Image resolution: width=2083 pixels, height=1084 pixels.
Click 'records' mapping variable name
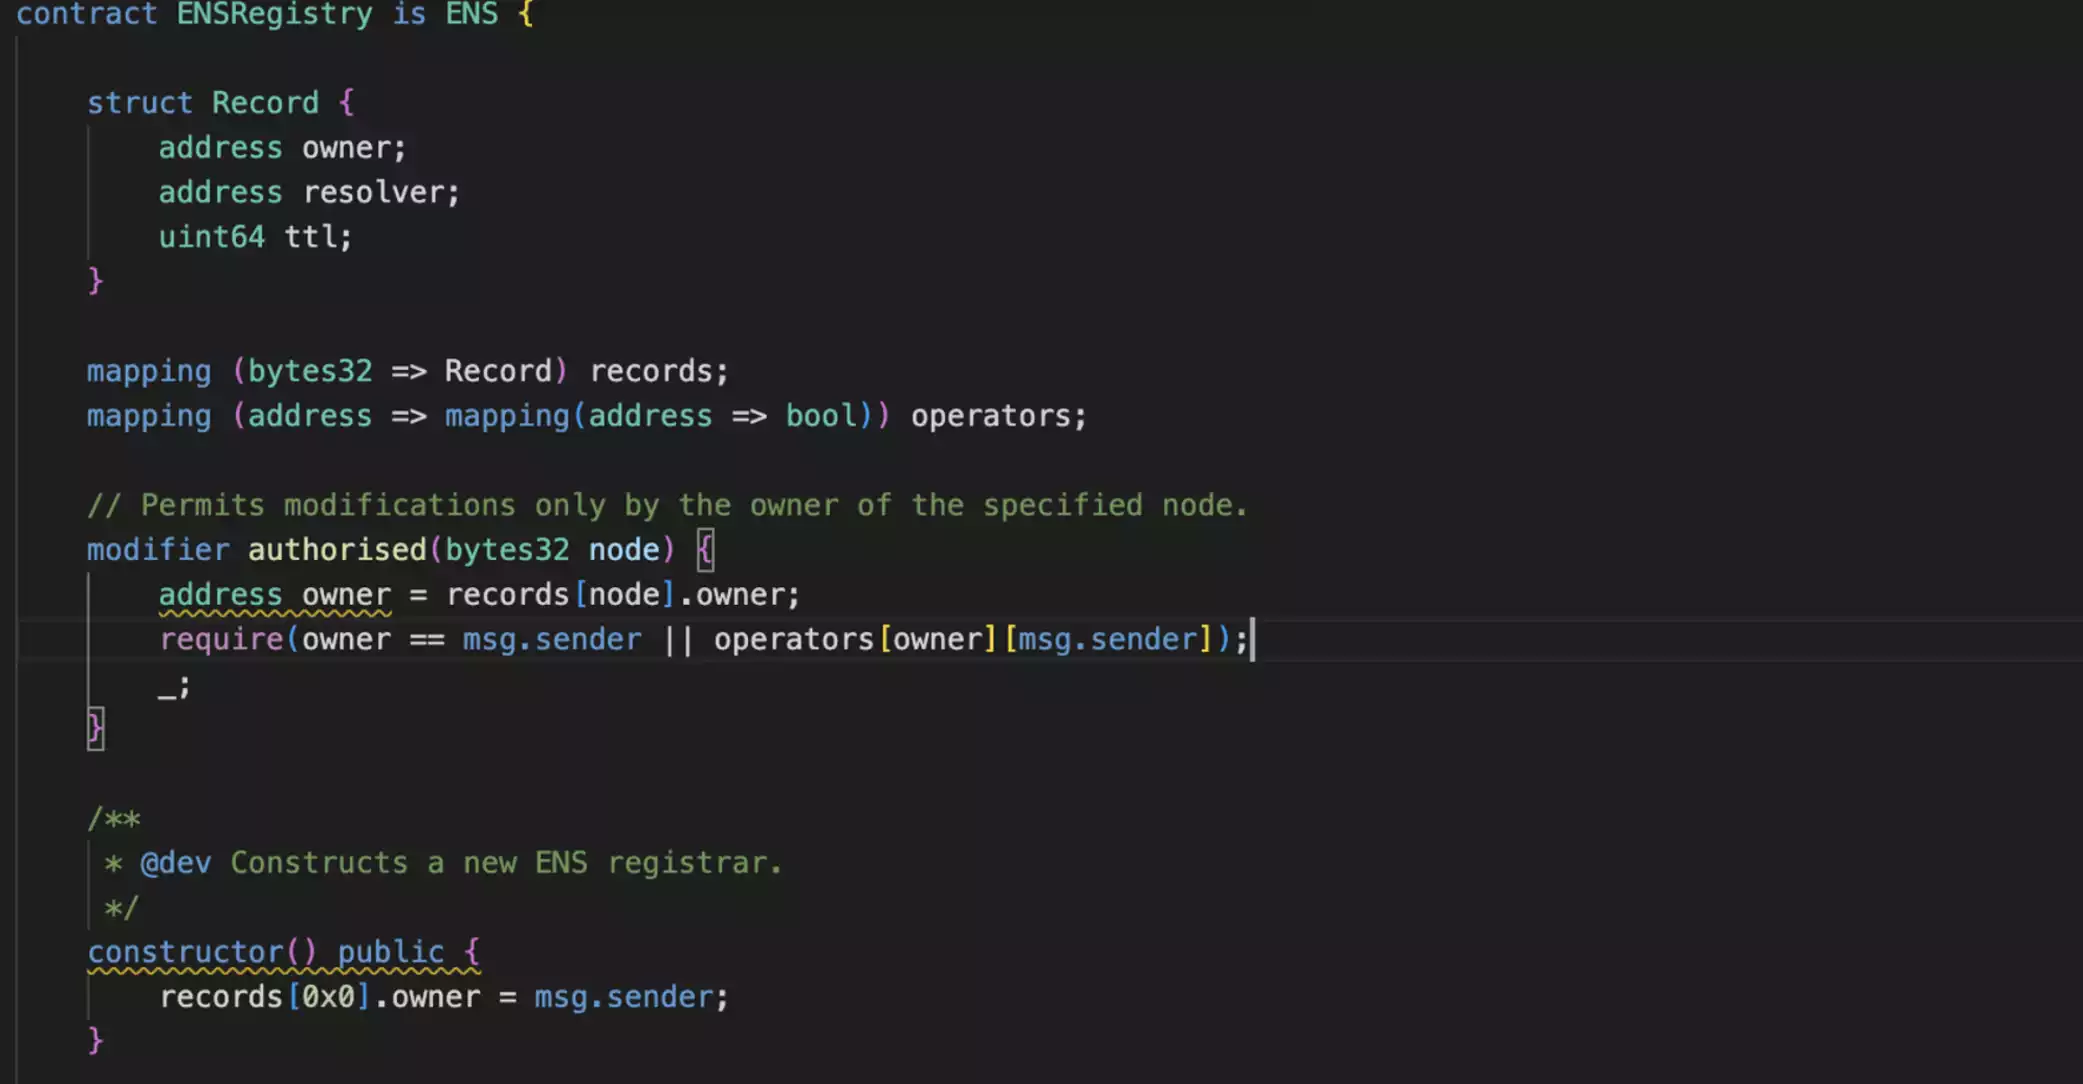coord(651,371)
